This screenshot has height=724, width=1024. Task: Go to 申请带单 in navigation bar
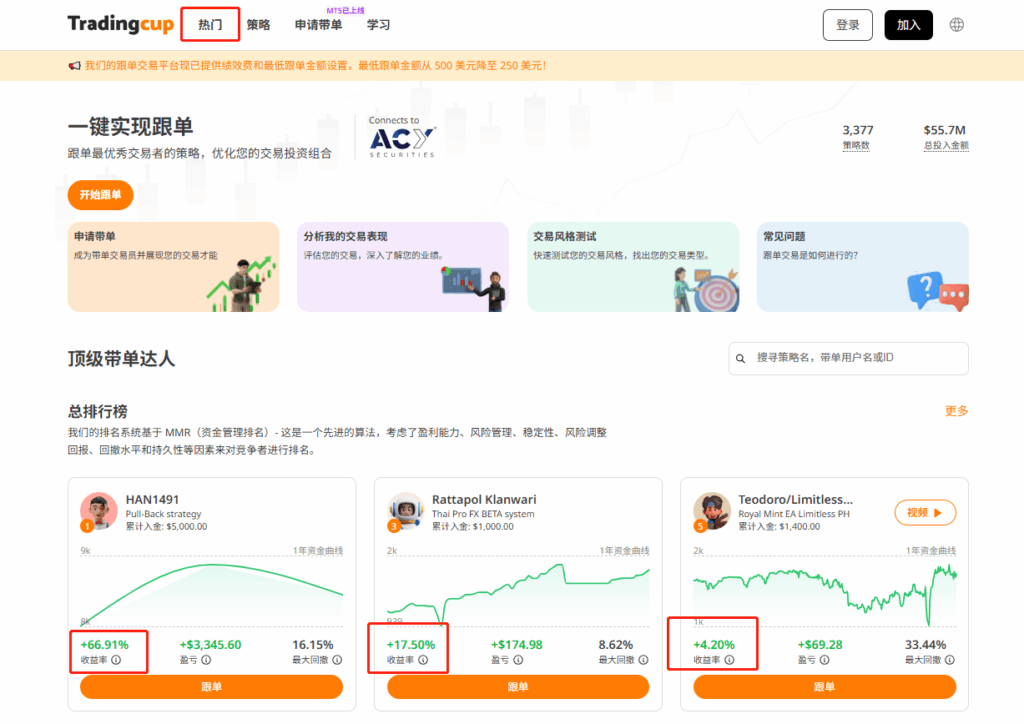(318, 25)
